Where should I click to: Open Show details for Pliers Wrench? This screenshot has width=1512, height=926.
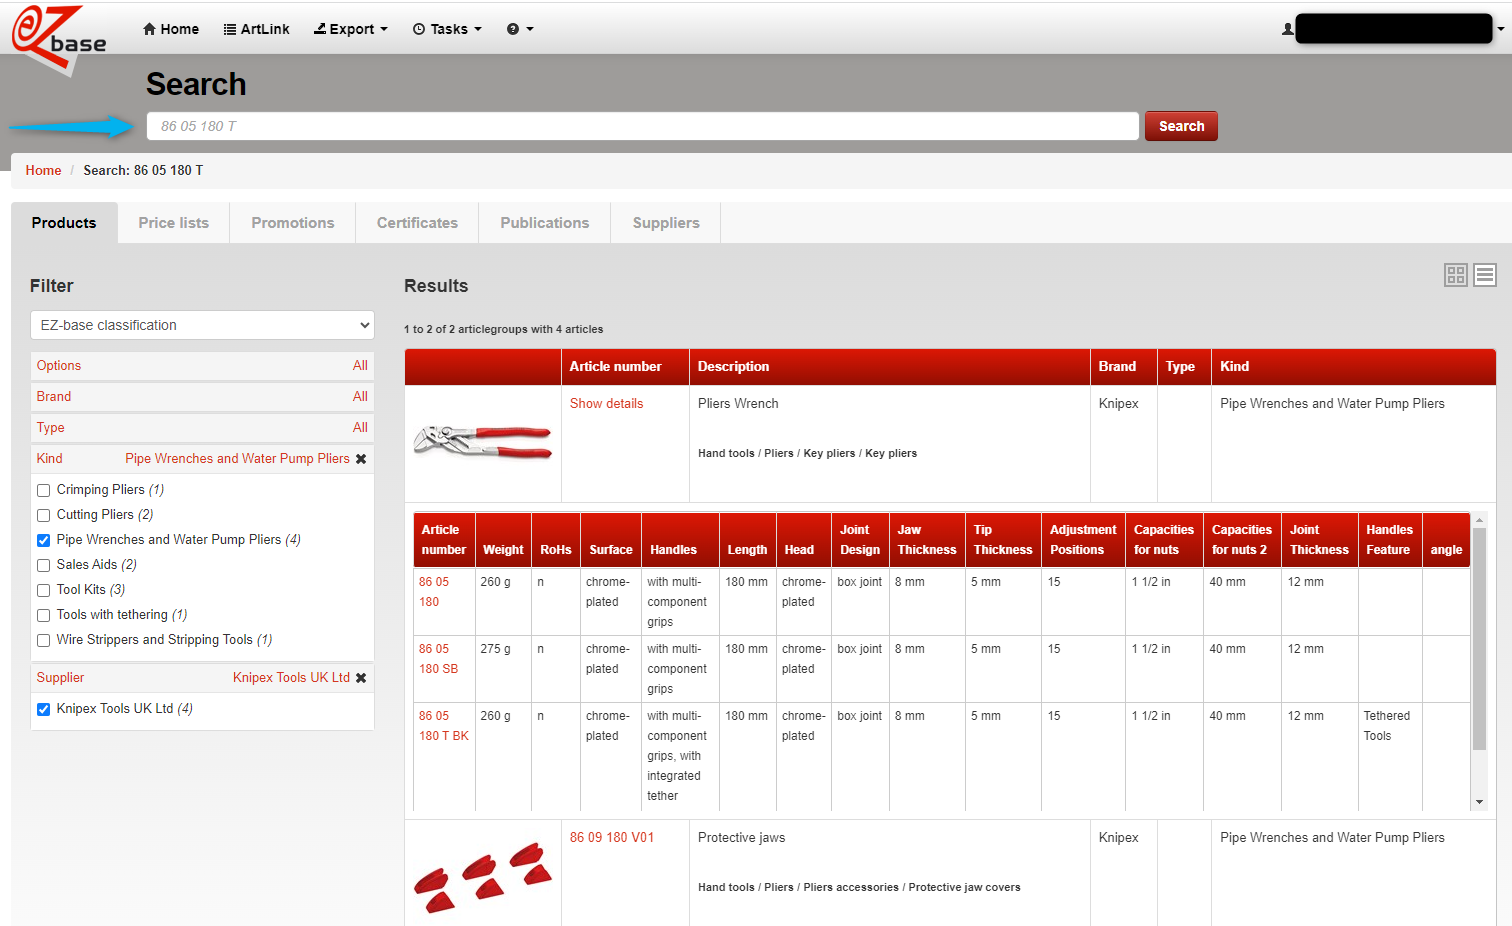click(x=606, y=404)
